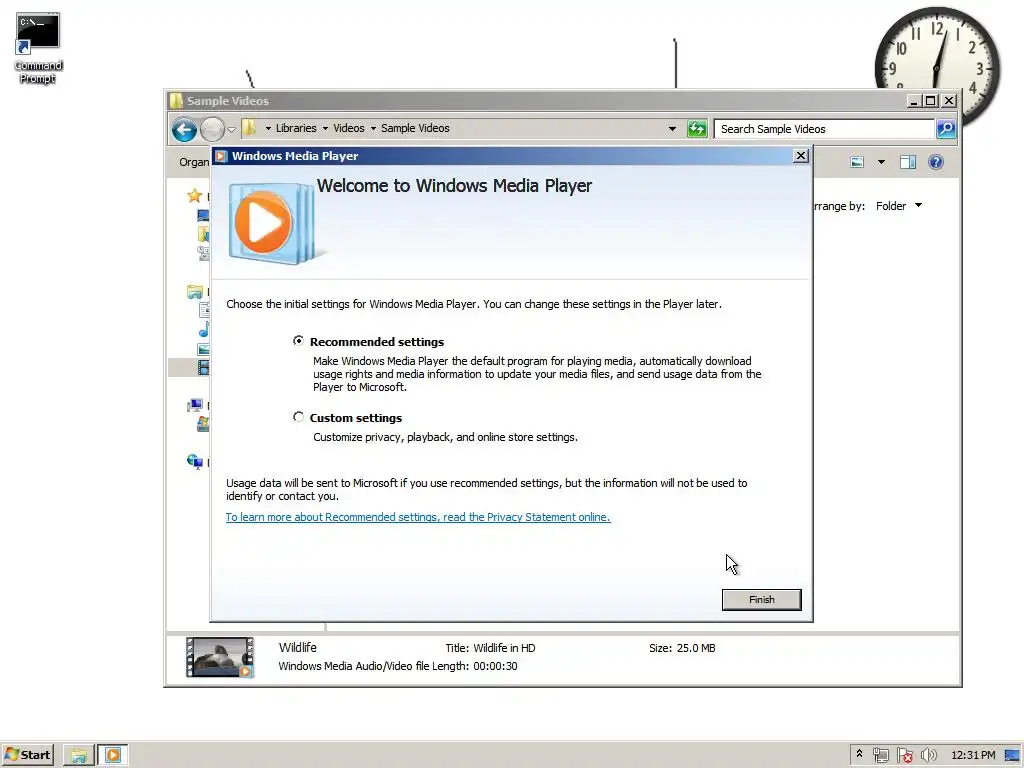
Task: Select the Music library icon
Action: (x=204, y=329)
